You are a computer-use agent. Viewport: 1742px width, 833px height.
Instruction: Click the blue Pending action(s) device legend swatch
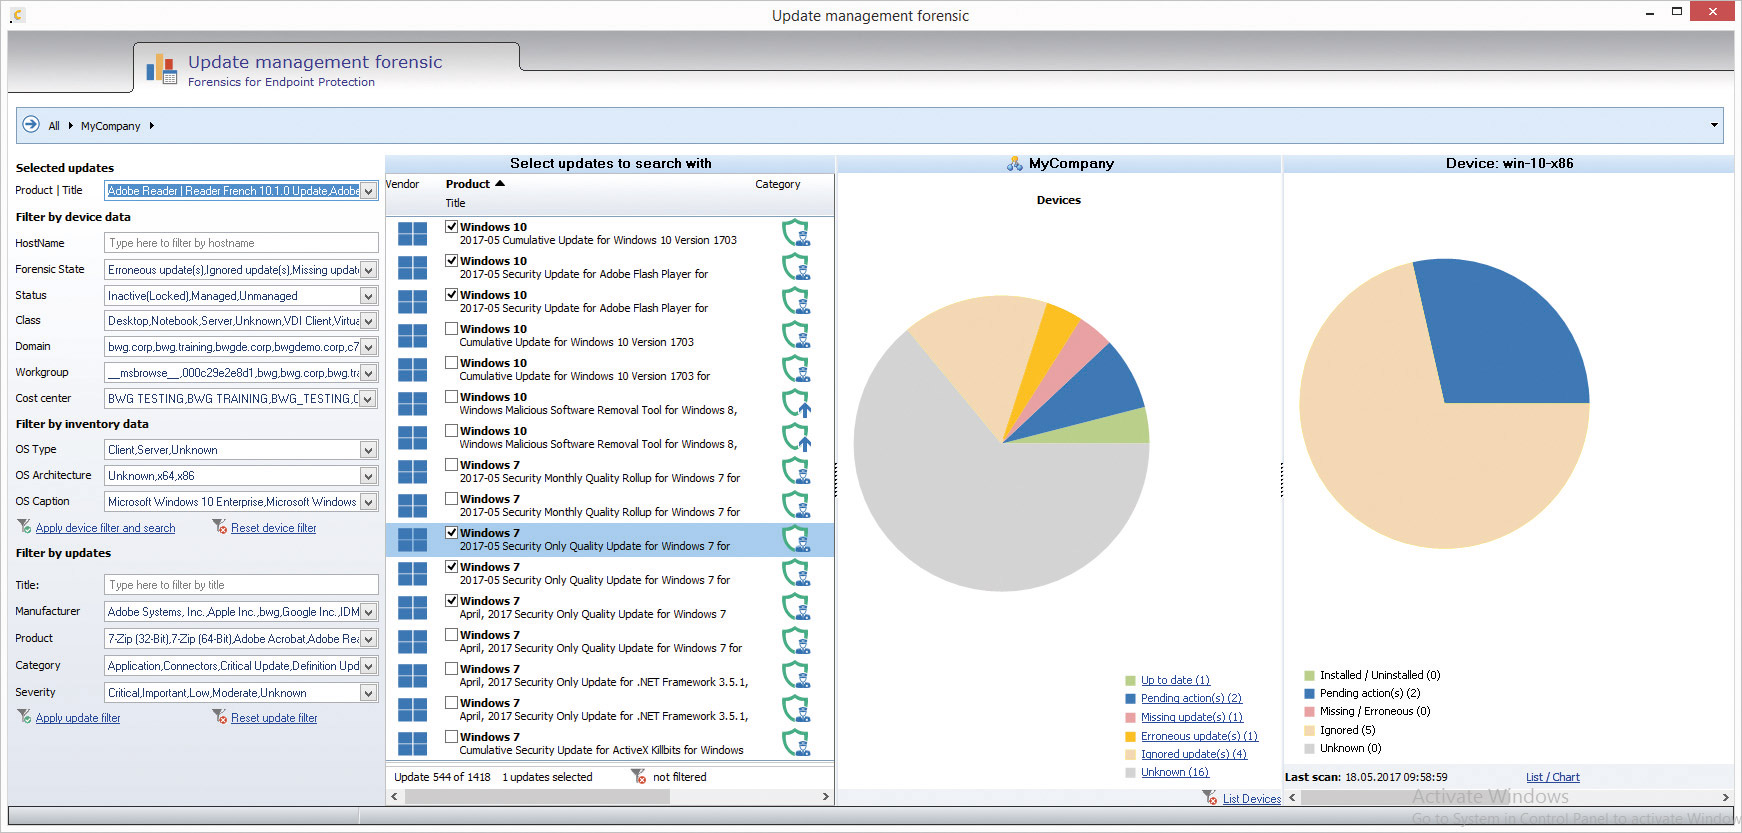1309,693
